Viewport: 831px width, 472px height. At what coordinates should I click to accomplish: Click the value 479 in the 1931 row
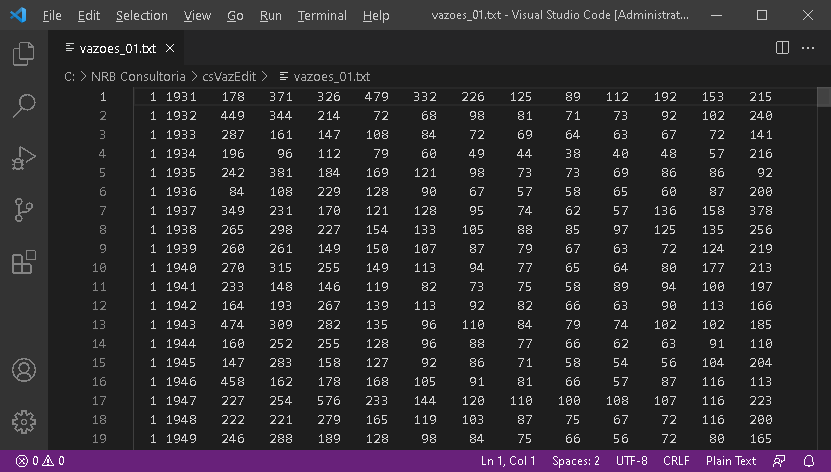click(x=376, y=97)
